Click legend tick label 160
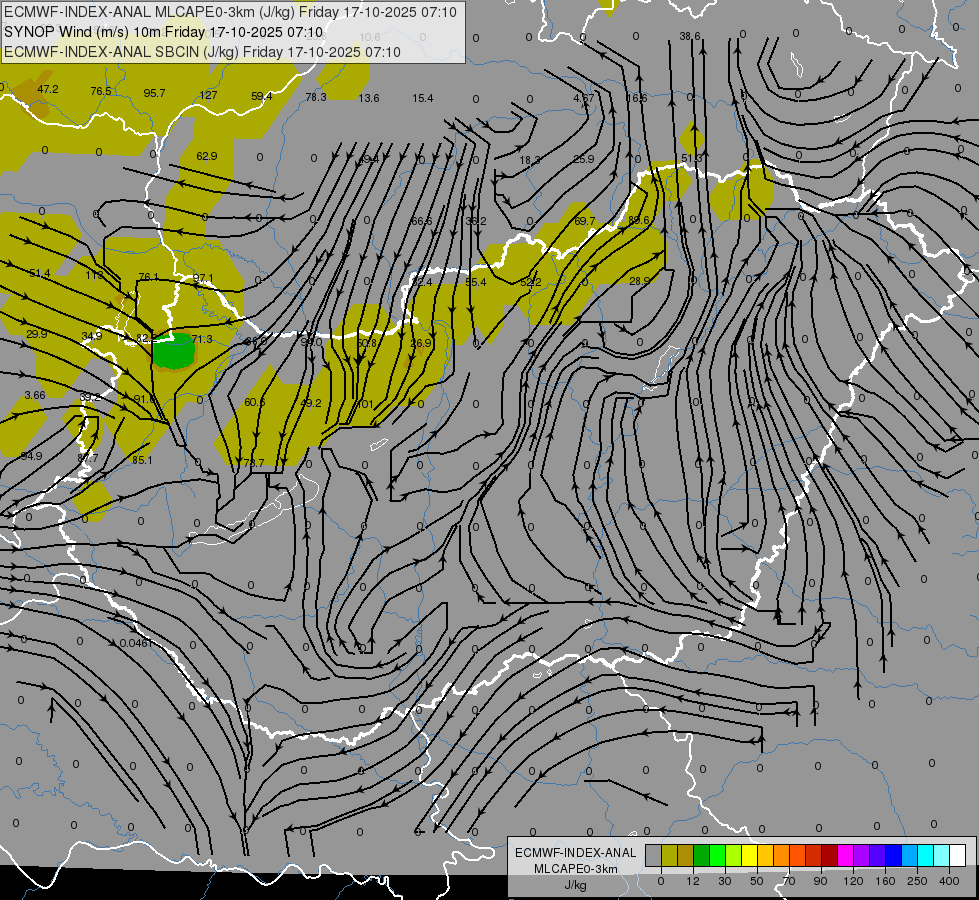Image resolution: width=979 pixels, height=900 pixels. coord(885,881)
